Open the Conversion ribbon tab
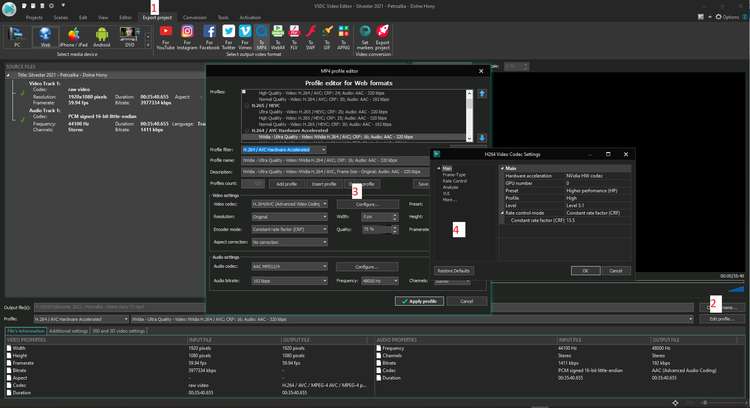 coord(195,18)
